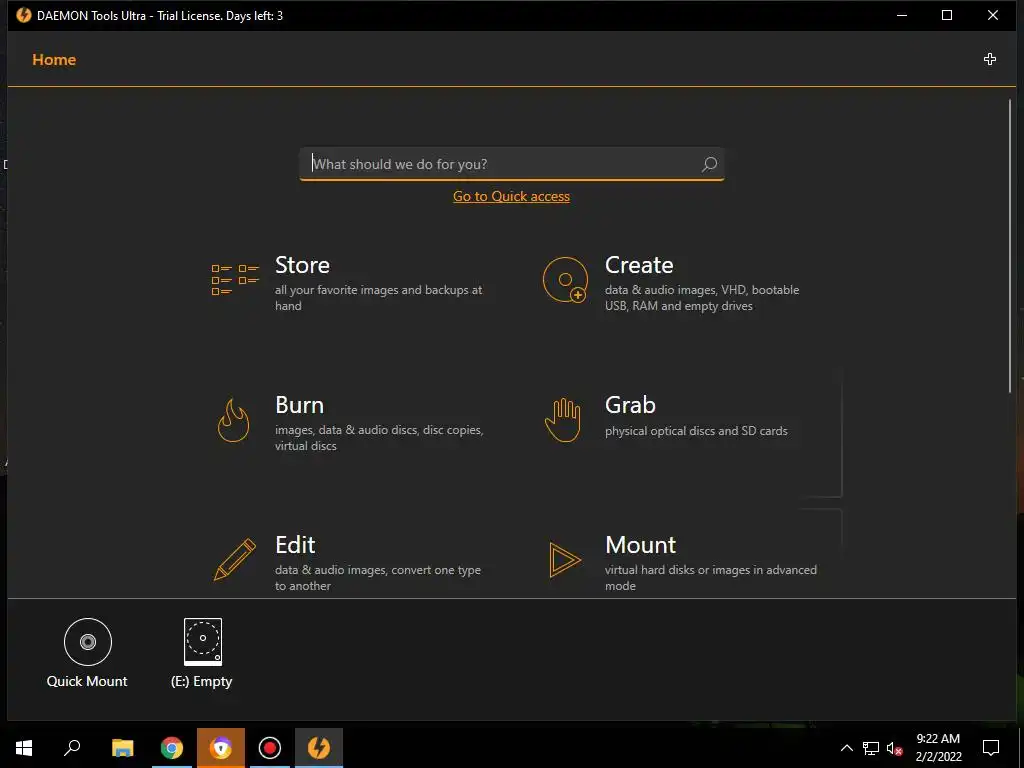1024x768 pixels.
Task: Open the Store section title
Action: click(x=302, y=265)
